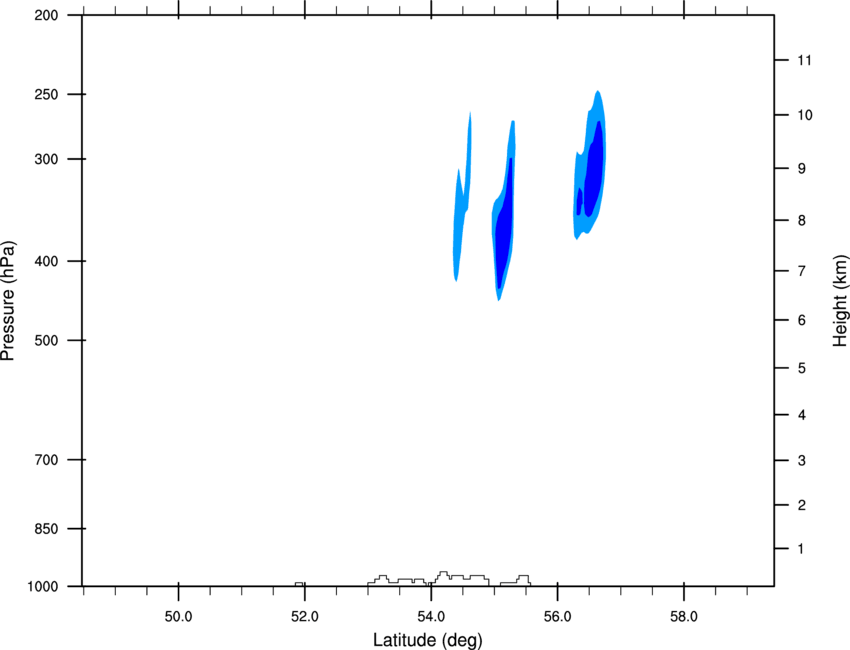This screenshot has height=650, width=850.
Task: Click the Height (km) axis title
Action: (840, 301)
